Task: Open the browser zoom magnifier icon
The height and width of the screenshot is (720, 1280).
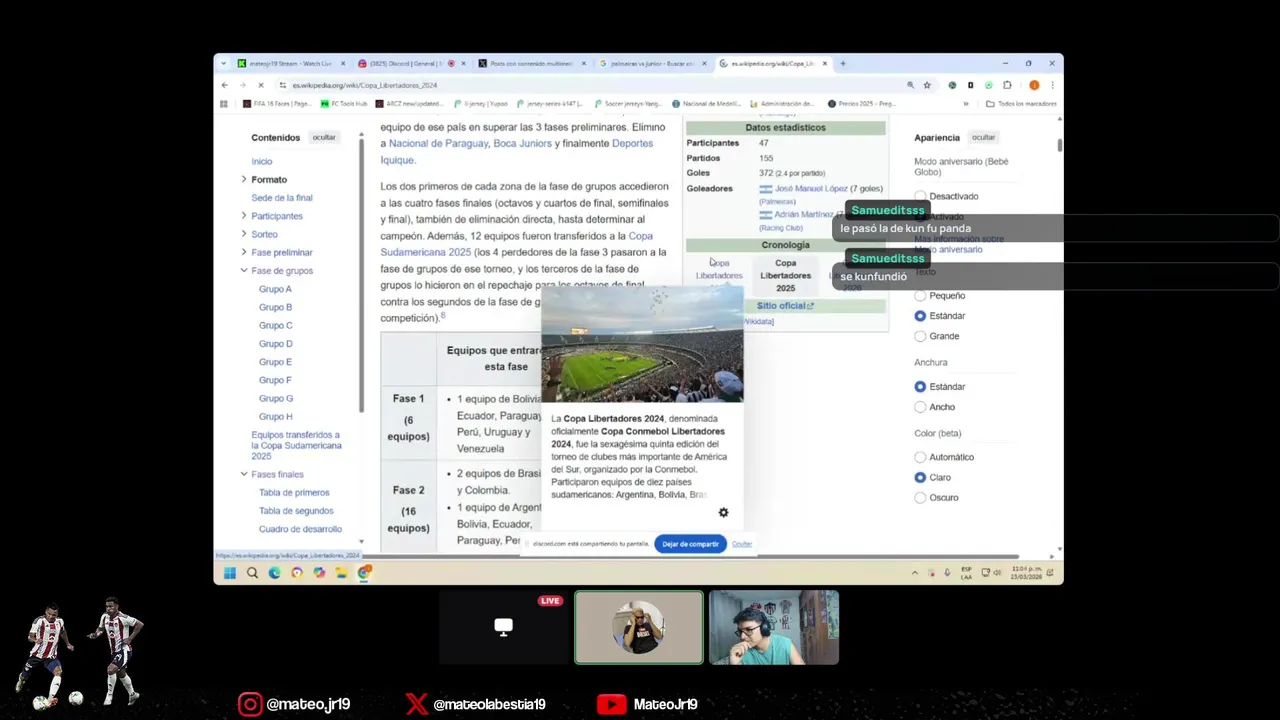Action: coord(910,85)
